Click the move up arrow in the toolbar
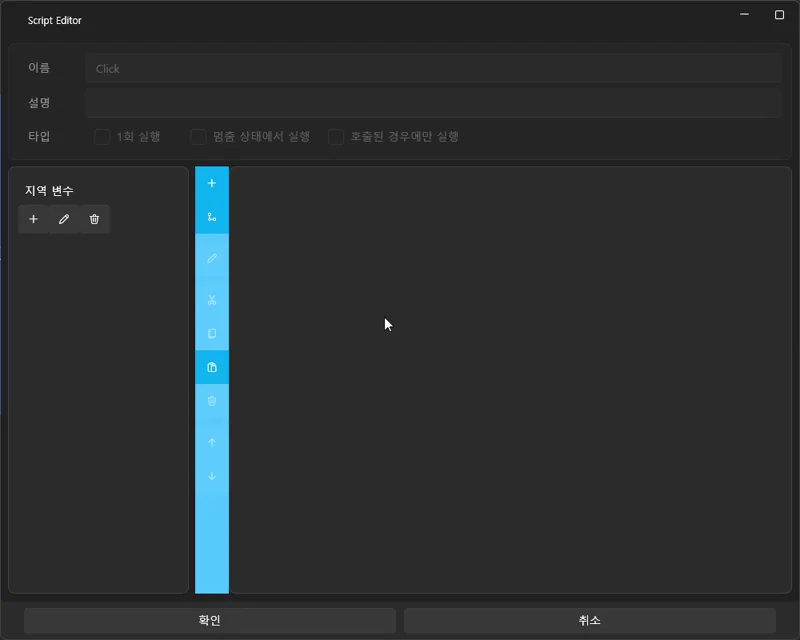The image size is (800, 640). click(x=212, y=441)
